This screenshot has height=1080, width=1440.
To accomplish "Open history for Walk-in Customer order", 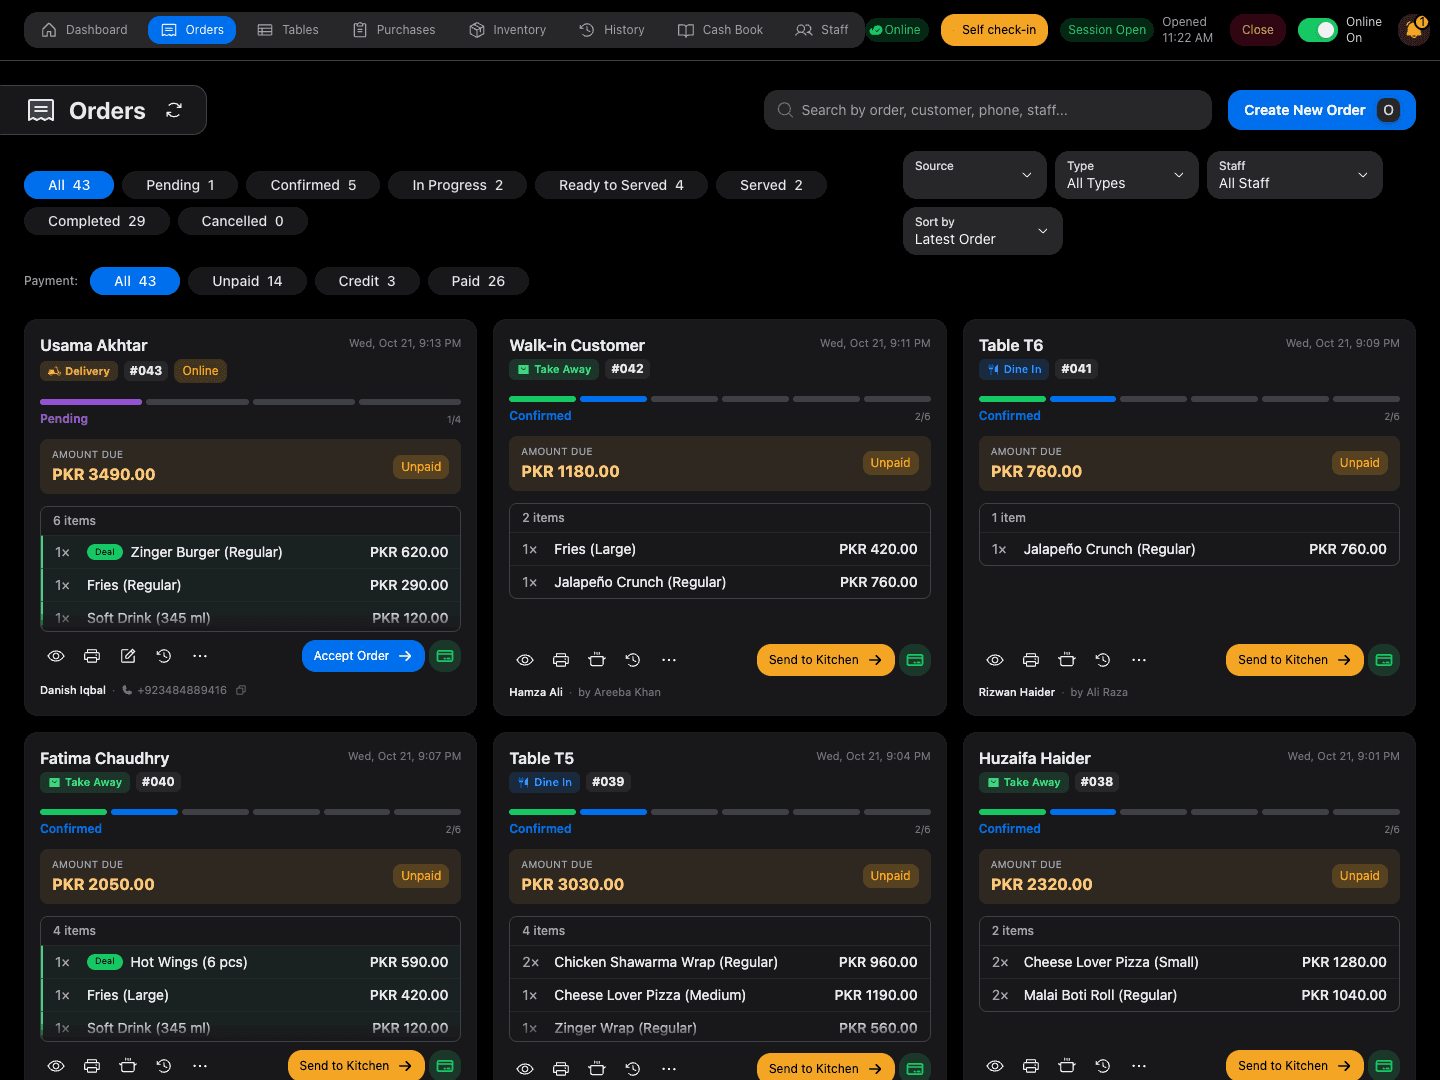I will click(633, 660).
